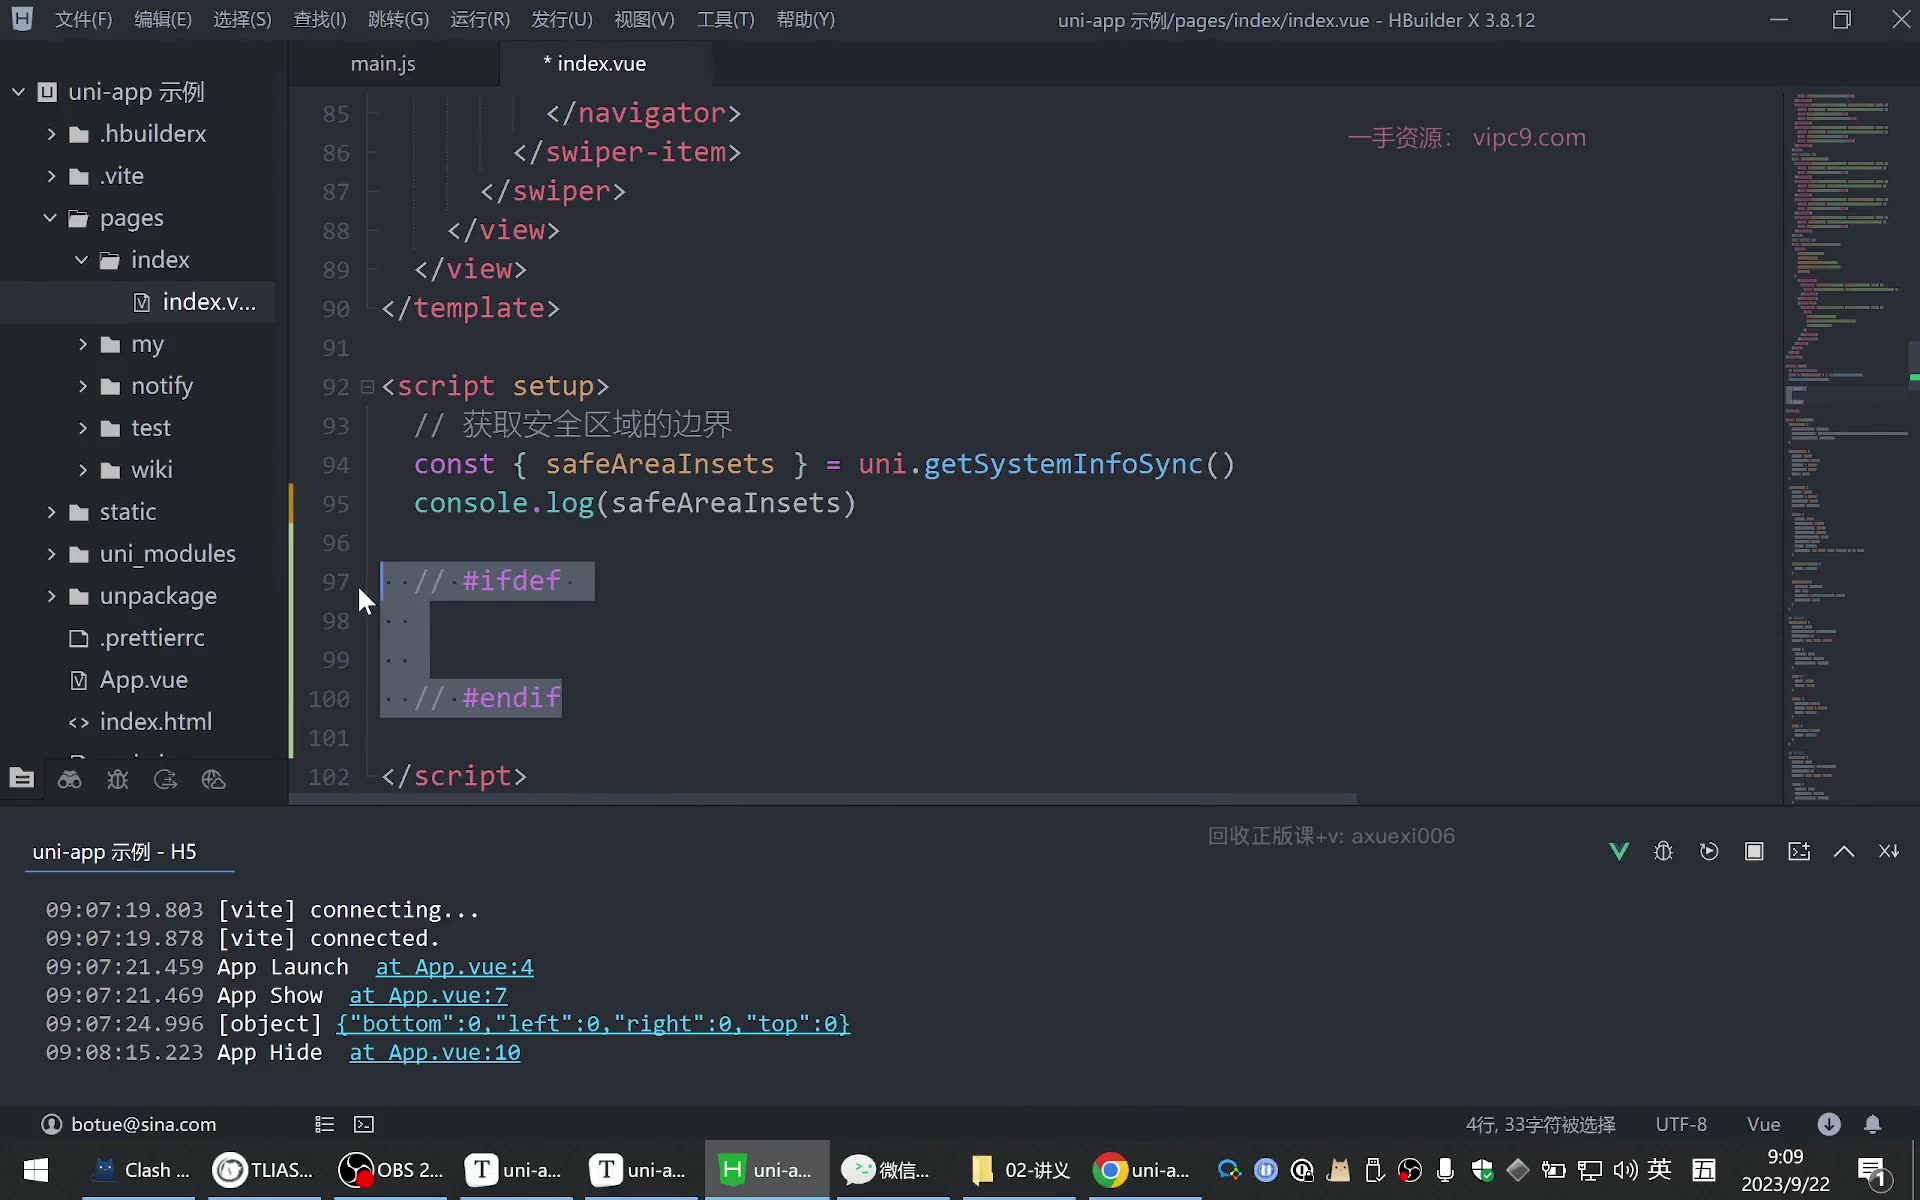Open index.html in the file tree
The width and height of the screenshot is (1920, 1200).
pos(155,722)
